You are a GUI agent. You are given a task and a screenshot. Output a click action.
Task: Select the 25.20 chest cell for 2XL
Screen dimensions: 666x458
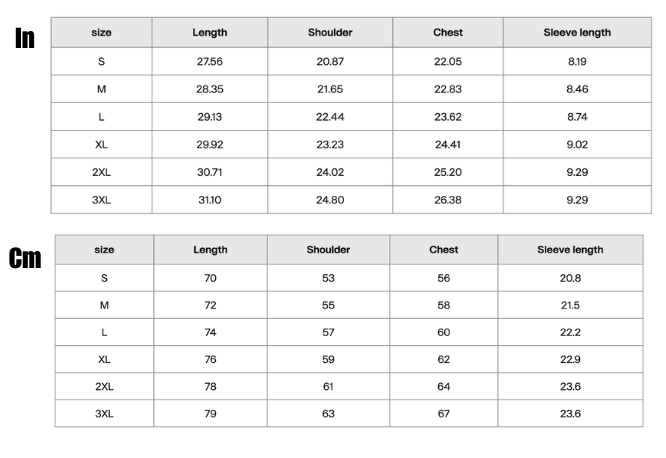point(448,172)
